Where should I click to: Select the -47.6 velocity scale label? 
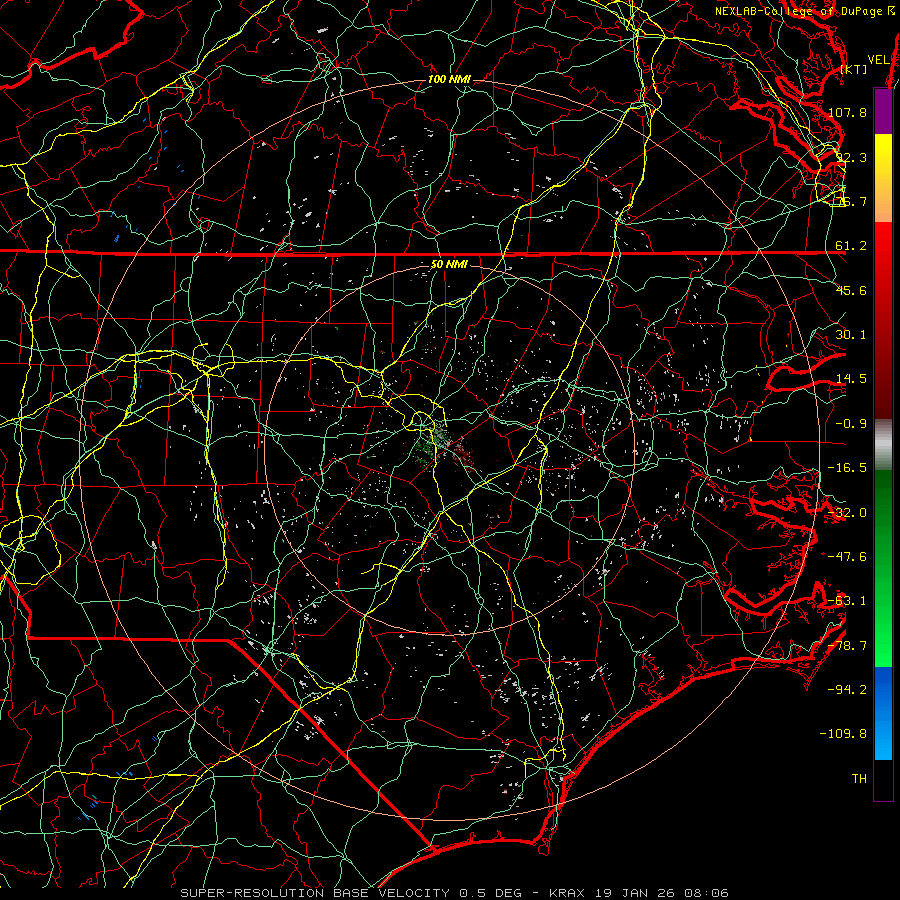coord(847,557)
